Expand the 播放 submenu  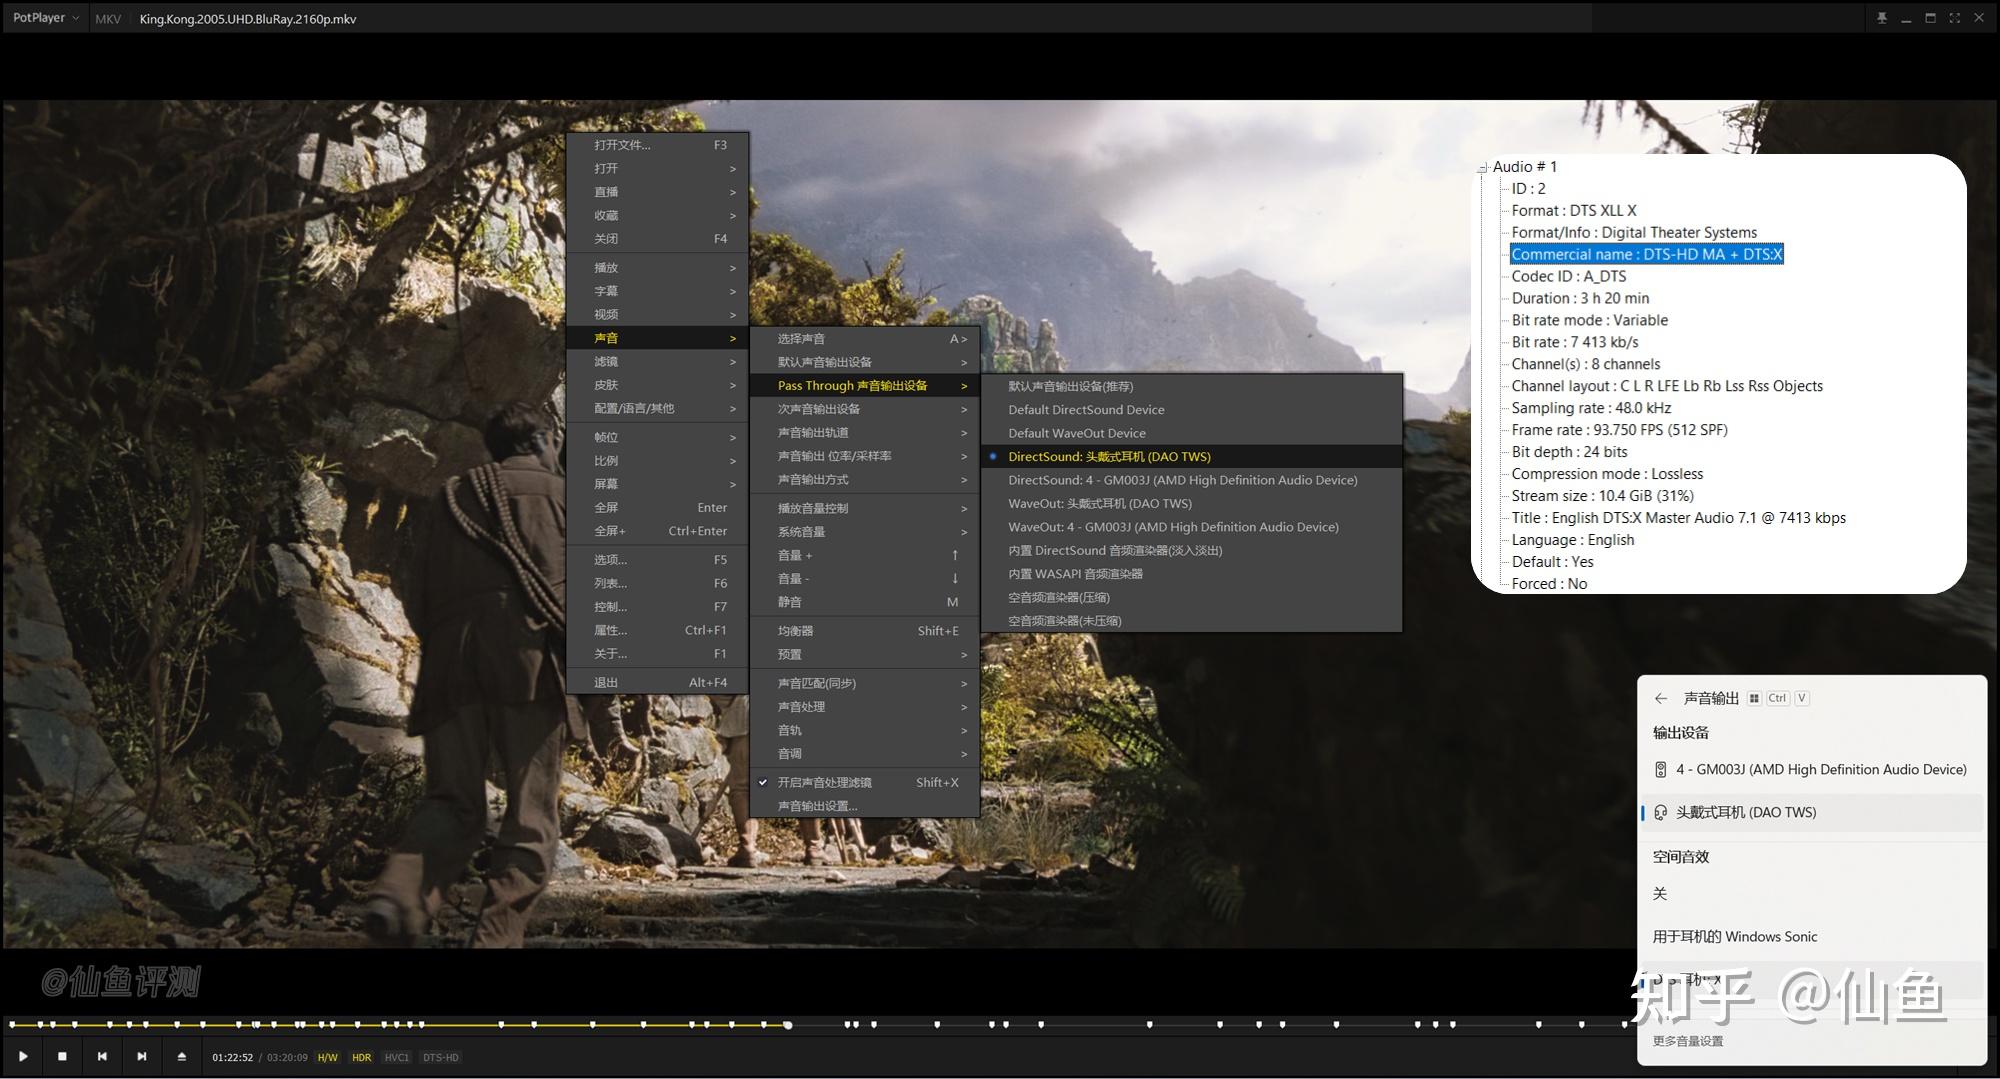click(658, 268)
